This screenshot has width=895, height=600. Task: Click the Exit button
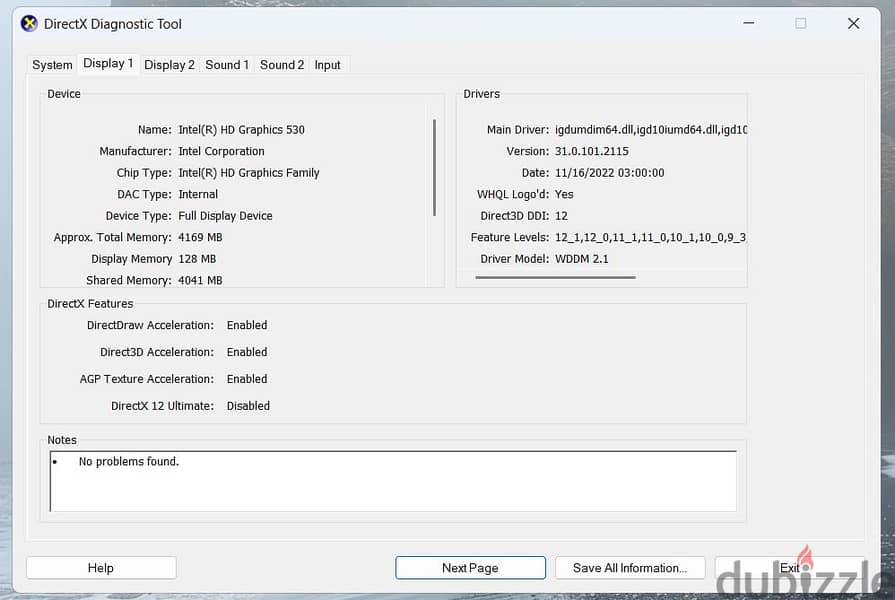[x=790, y=568]
